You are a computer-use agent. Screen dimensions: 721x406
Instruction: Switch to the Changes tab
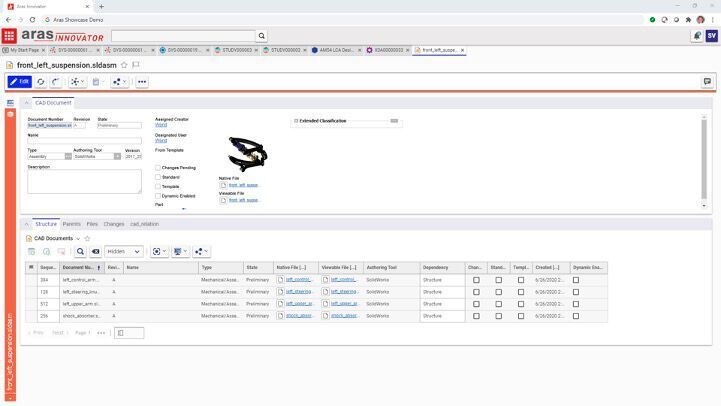[113, 224]
